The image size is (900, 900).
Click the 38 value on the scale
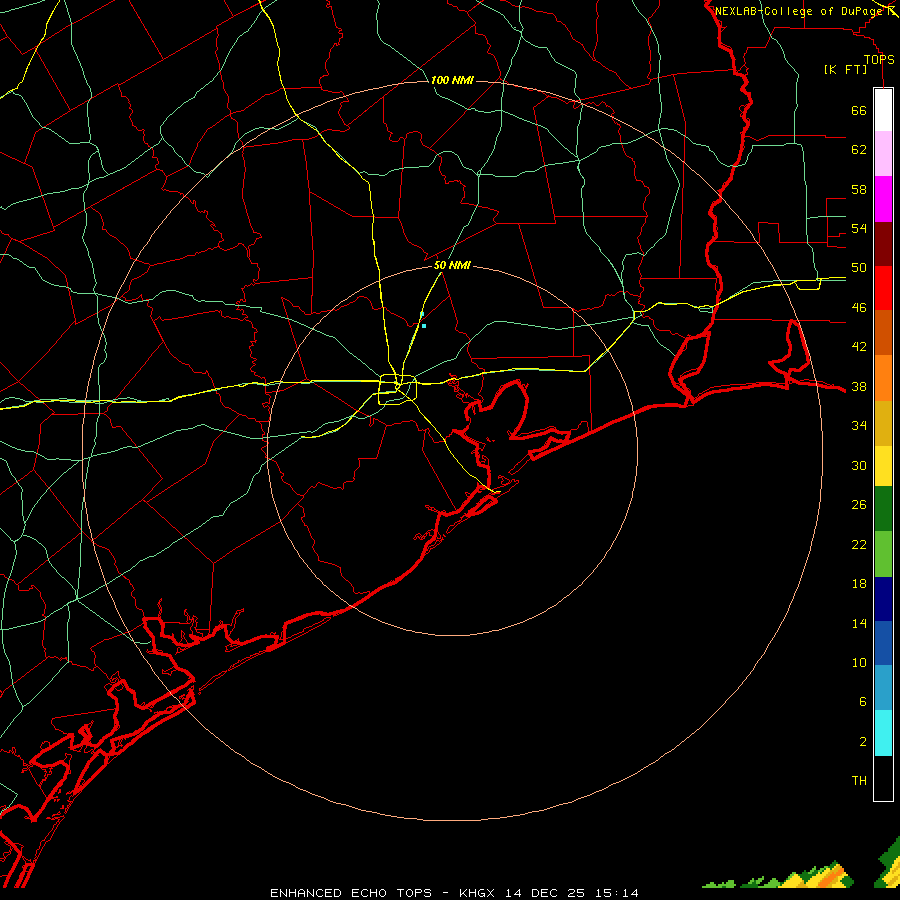click(859, 387)
